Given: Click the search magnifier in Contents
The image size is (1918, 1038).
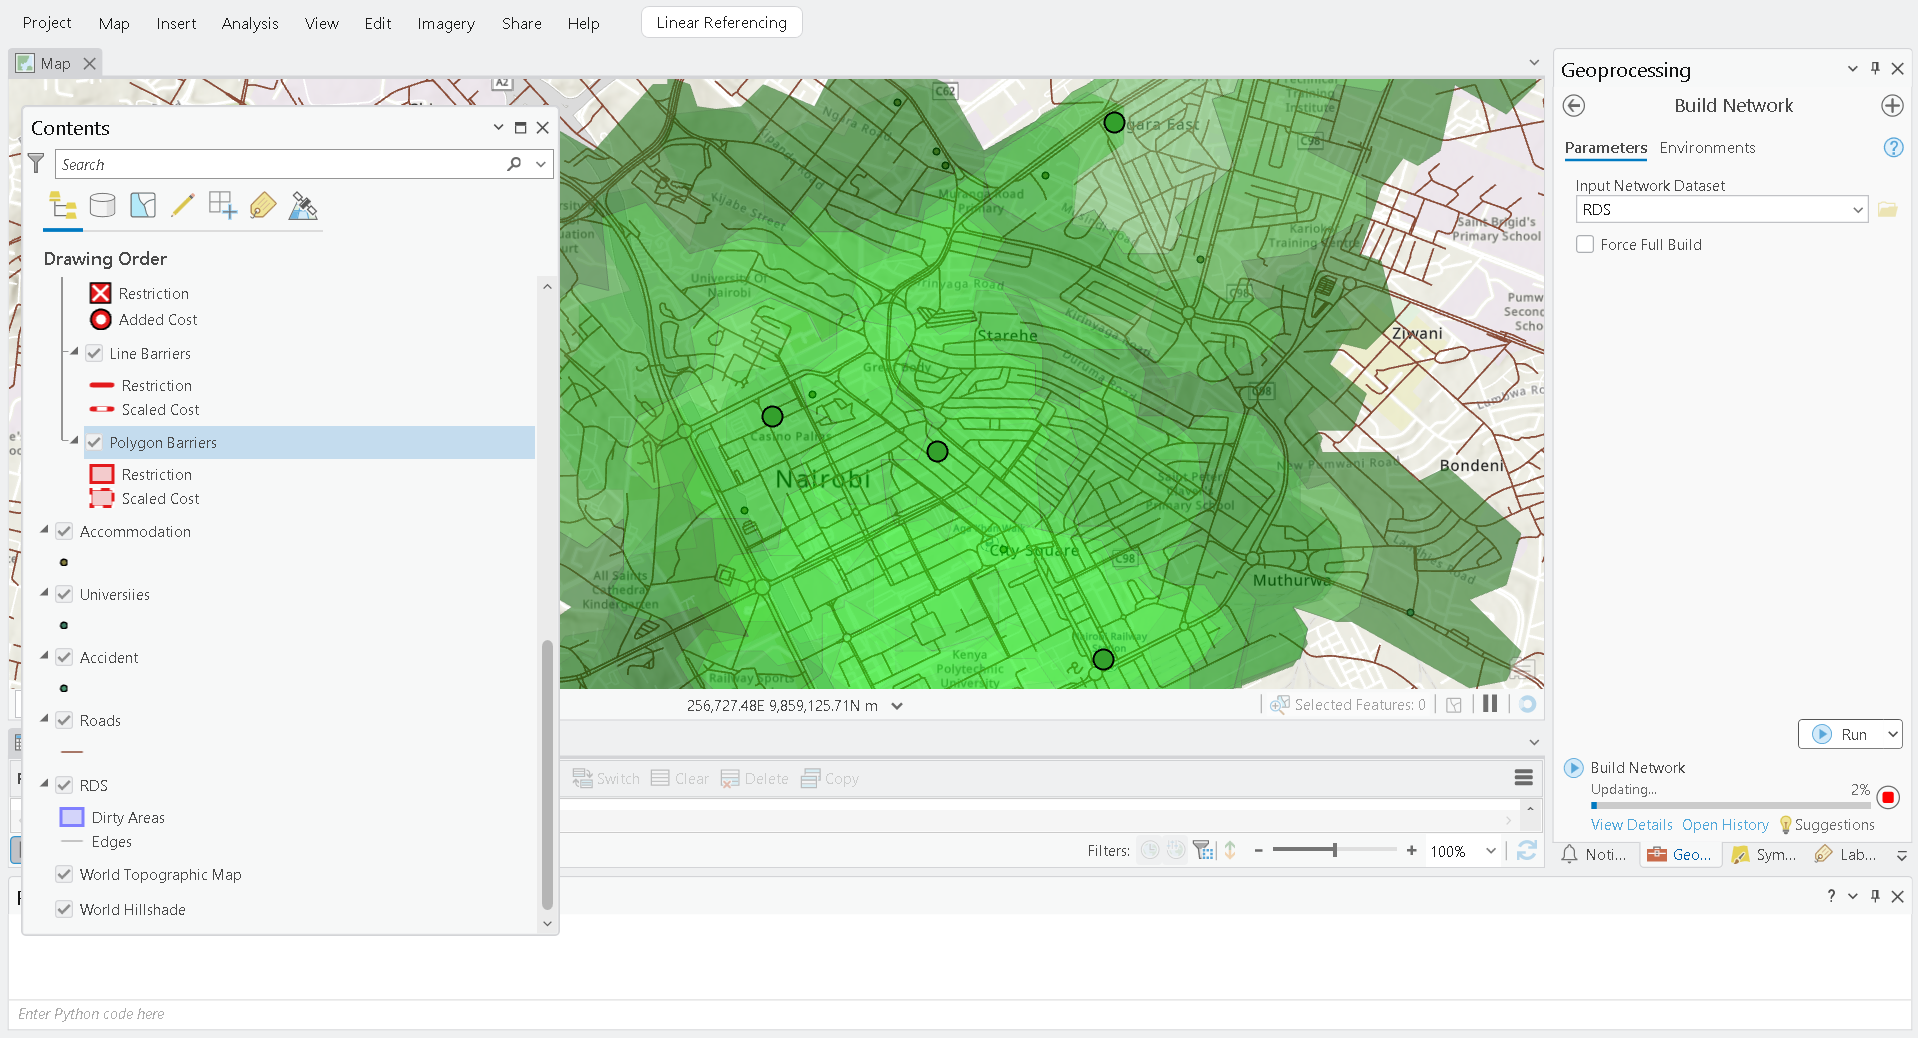Looking at the screenshot, I should click(x=514, y=164).
